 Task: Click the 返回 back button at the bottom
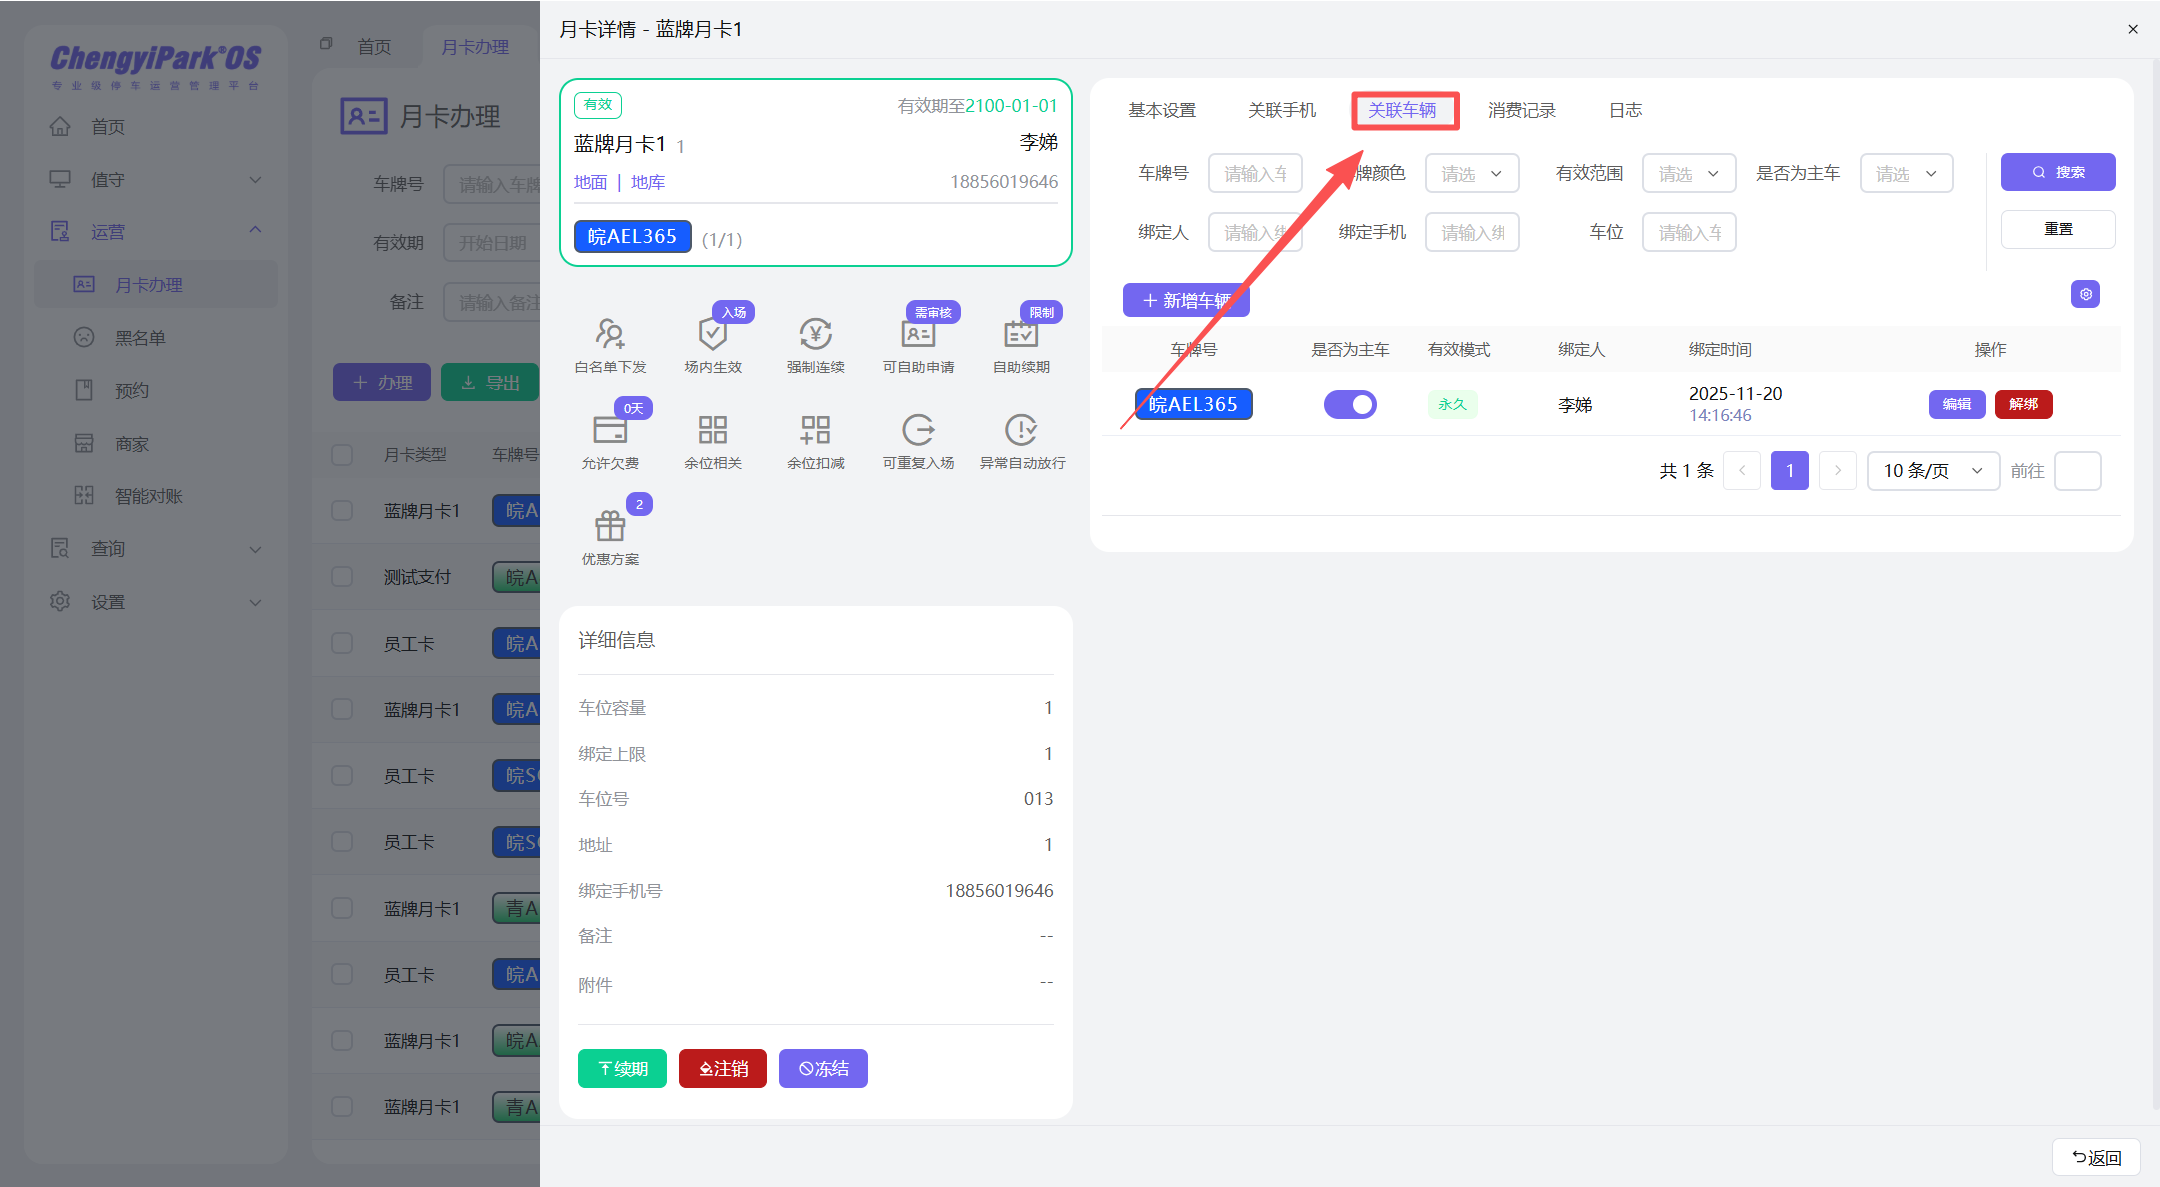(2096, 1157)
